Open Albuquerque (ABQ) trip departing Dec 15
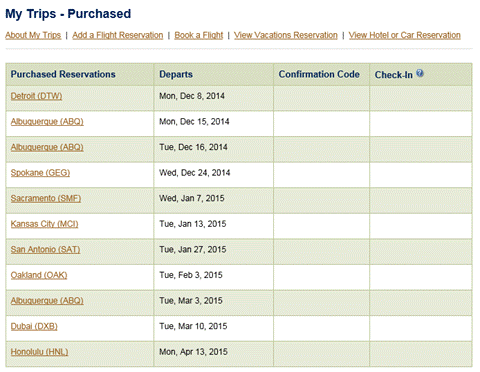The width and height of the screenshot is (480, 372). 47,122
